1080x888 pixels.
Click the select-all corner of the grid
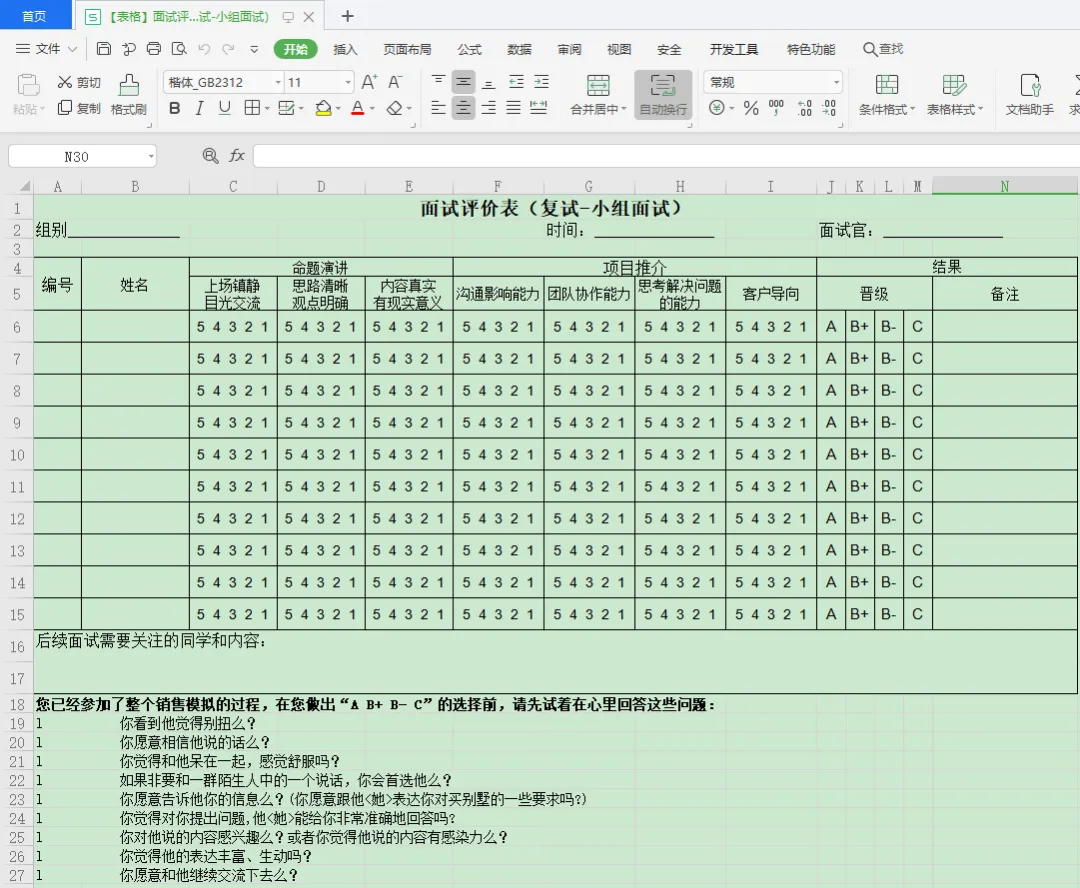pos(25,186)
